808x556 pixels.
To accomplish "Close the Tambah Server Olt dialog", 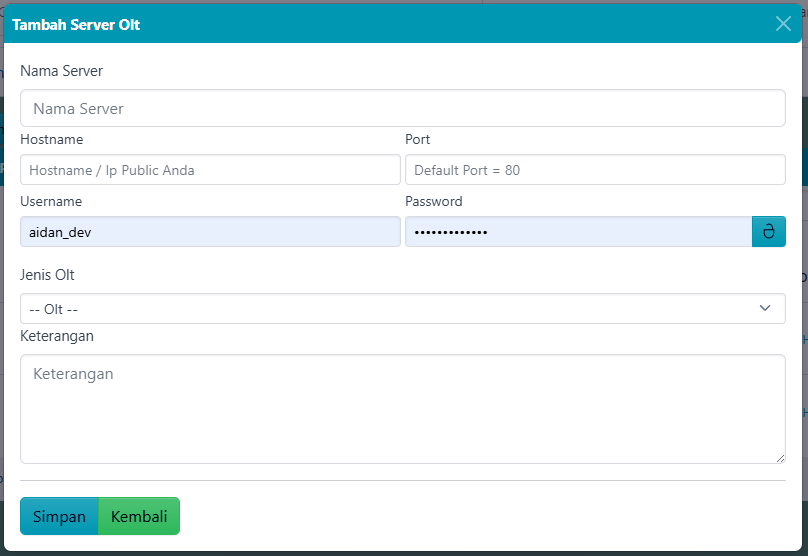I will pyautogui.click(x=783, y=24).
